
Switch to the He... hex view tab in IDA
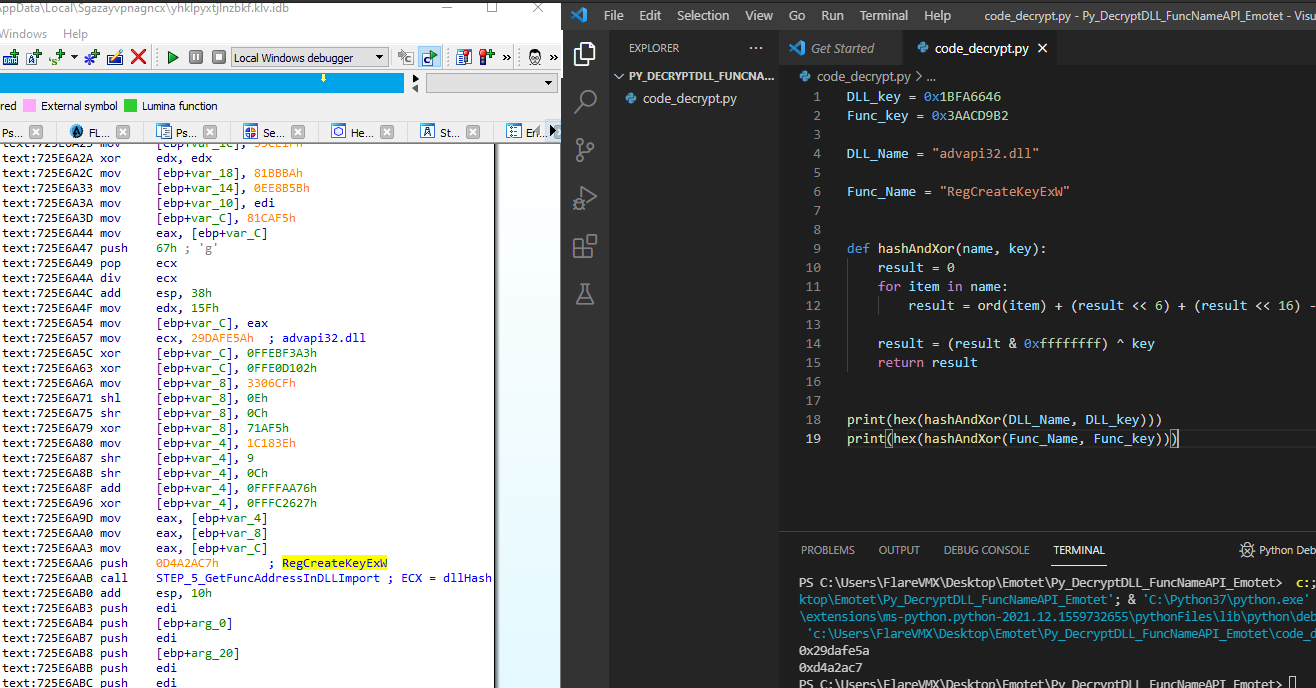[361, 132]
